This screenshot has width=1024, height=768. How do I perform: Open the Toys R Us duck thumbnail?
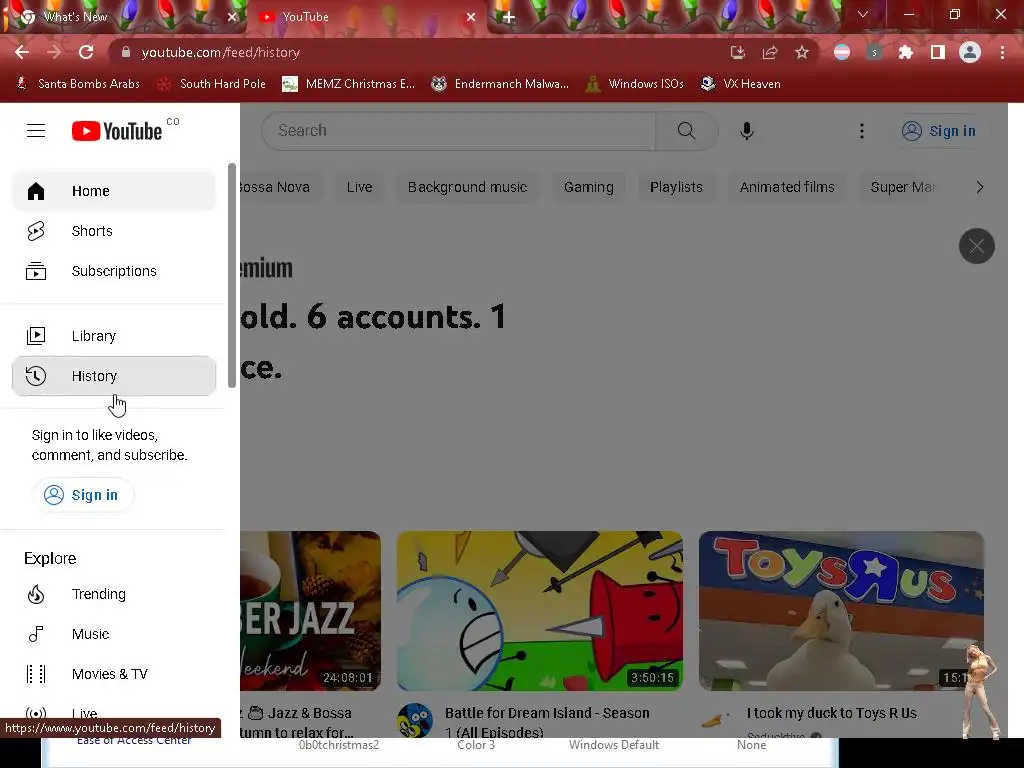click(841, 611)
